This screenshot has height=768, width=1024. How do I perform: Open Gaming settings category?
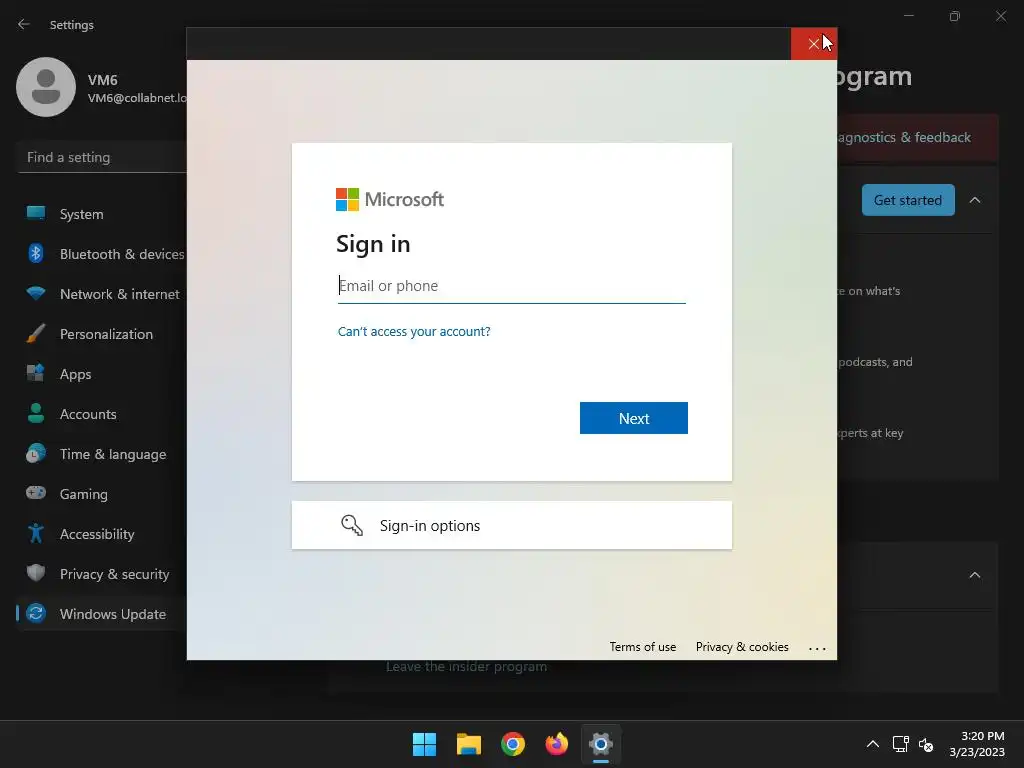tap(101, 494)
